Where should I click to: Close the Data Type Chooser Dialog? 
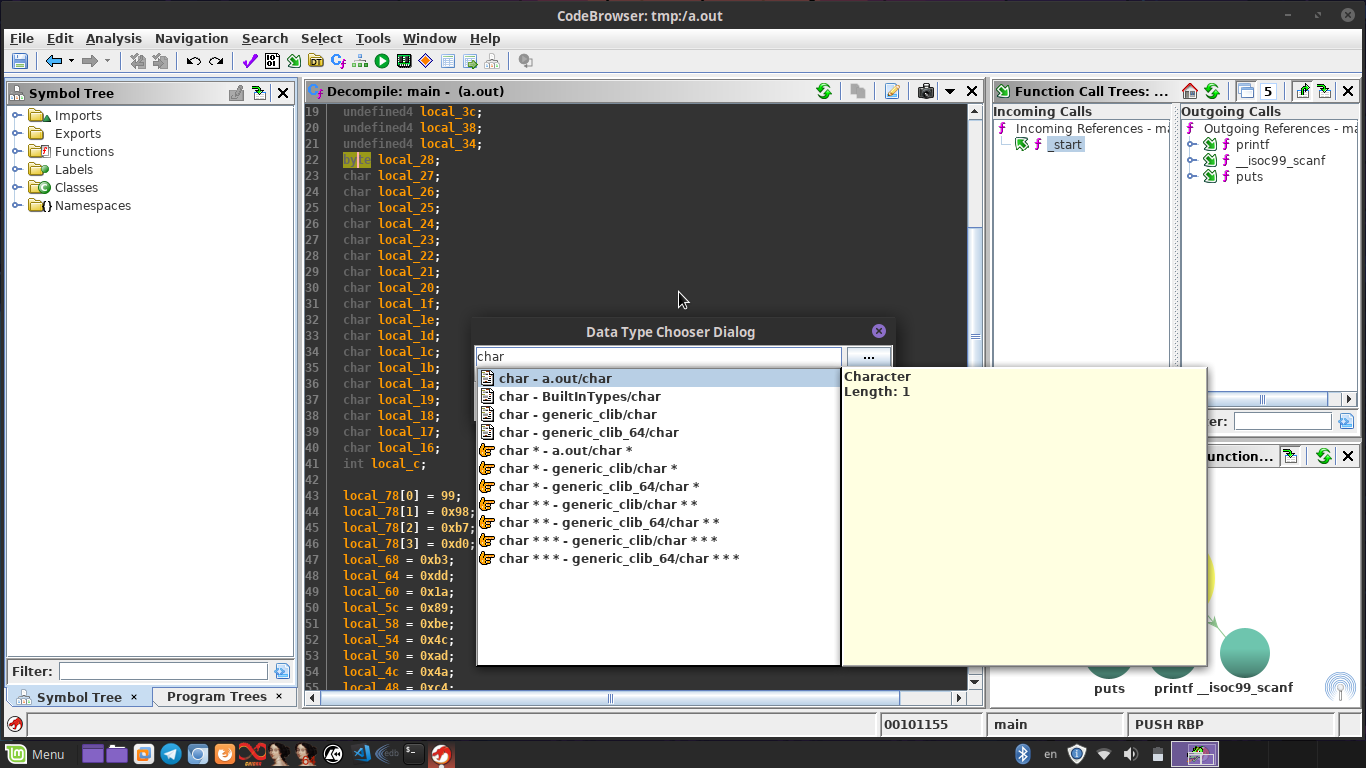[879, 331]
